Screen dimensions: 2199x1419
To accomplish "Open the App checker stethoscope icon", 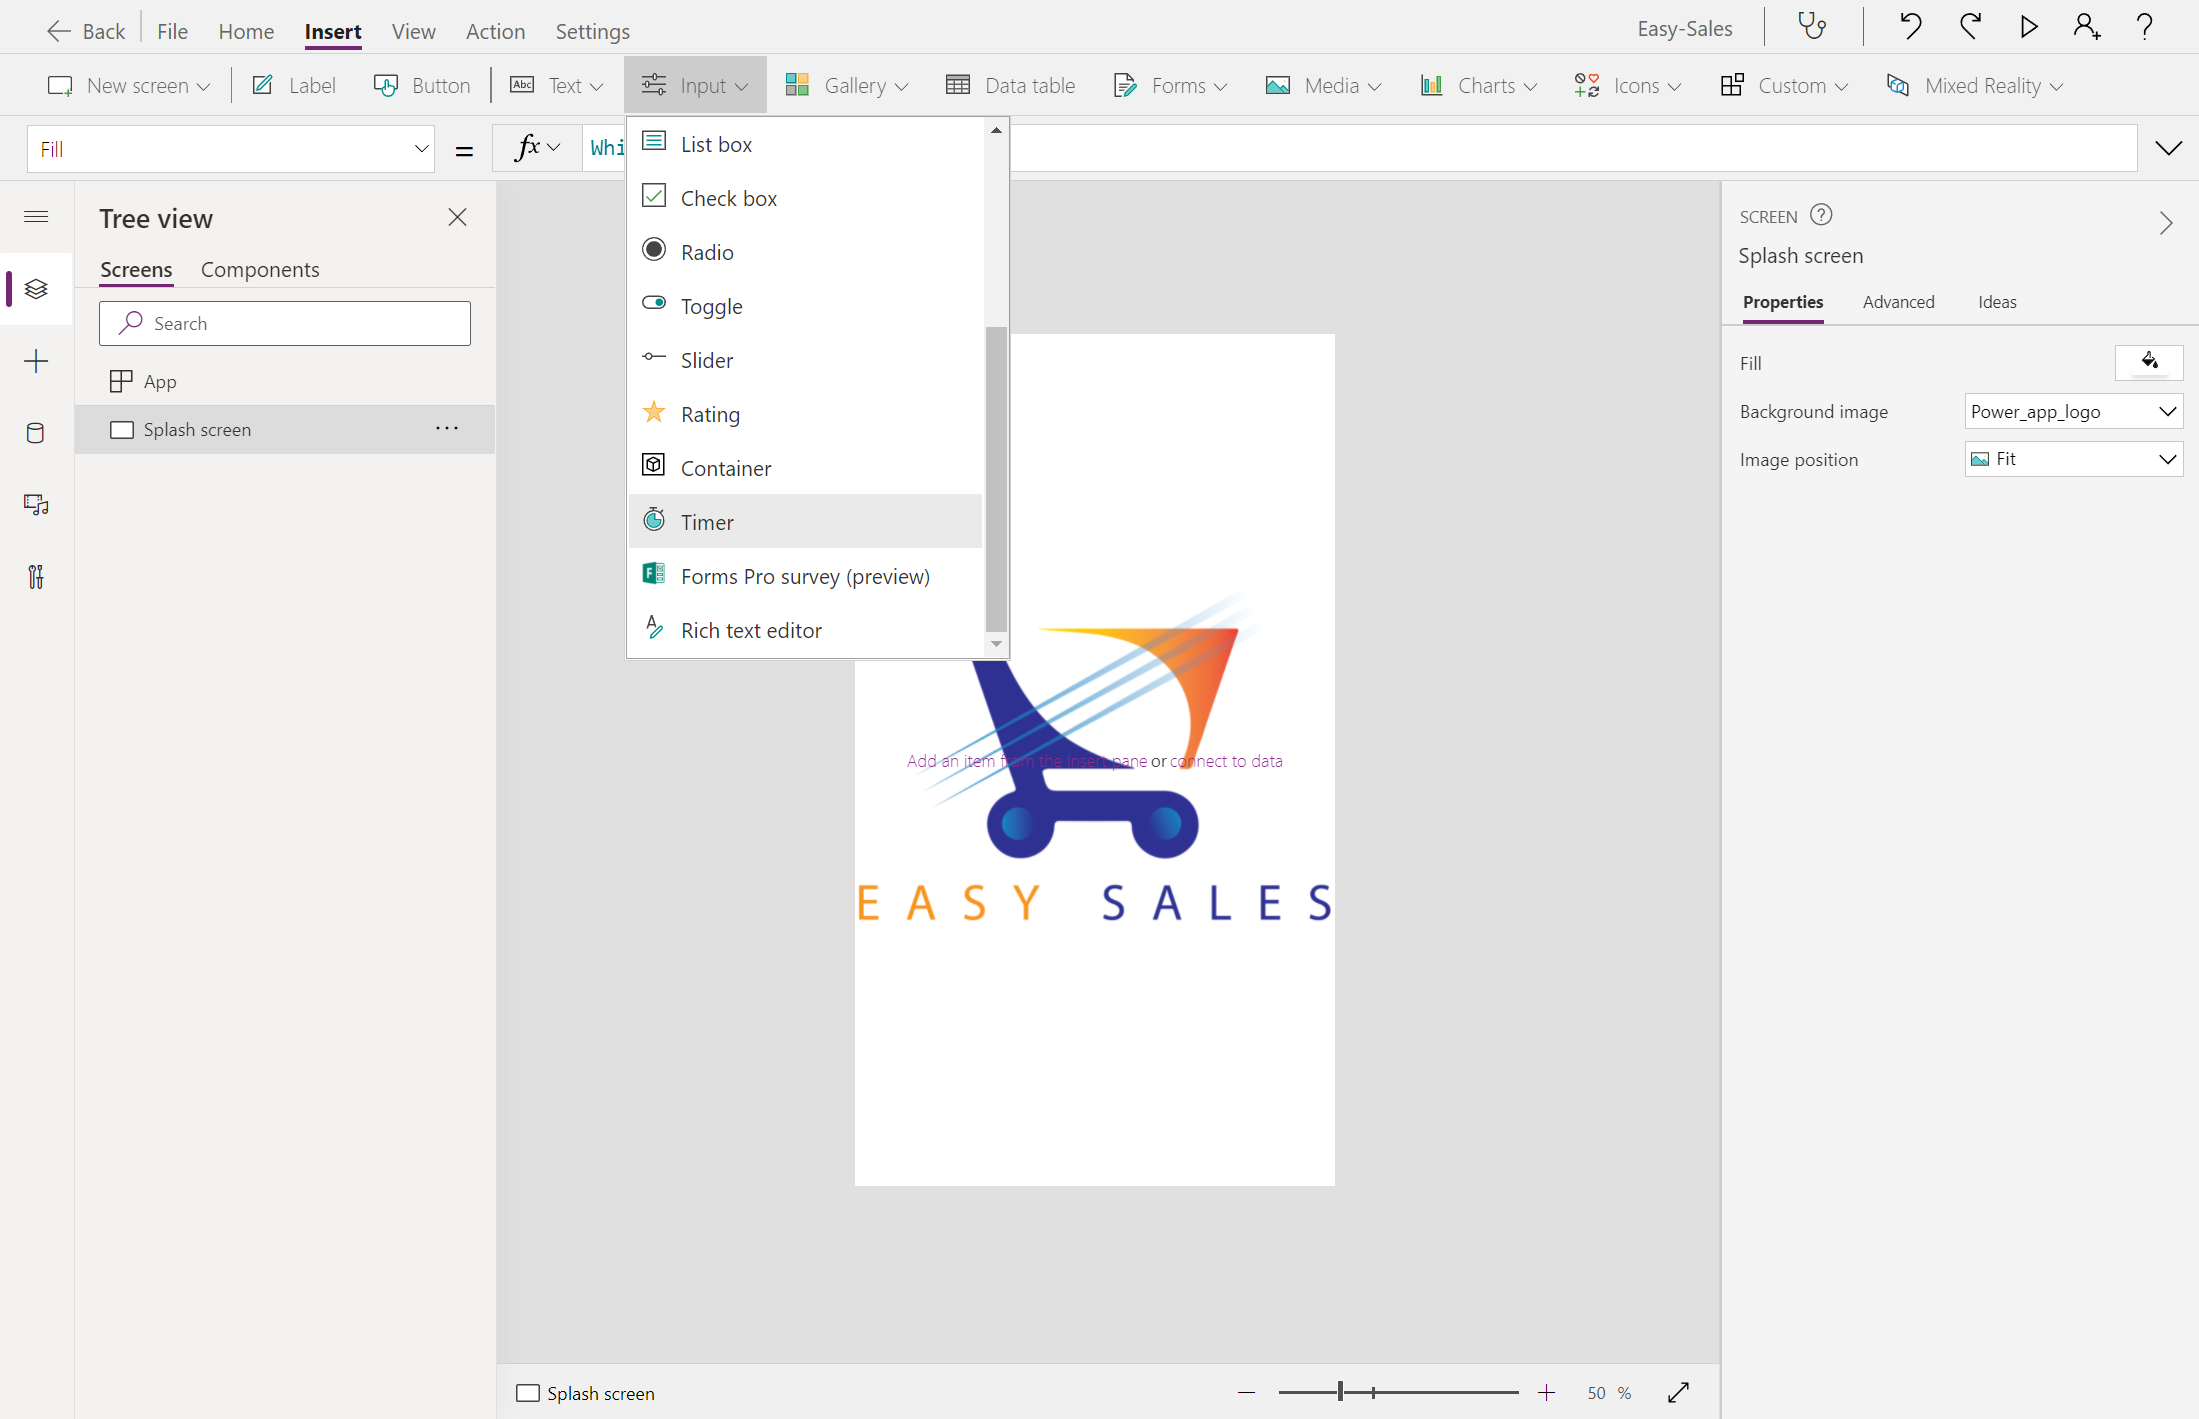I will click(x=1812, y=27).
